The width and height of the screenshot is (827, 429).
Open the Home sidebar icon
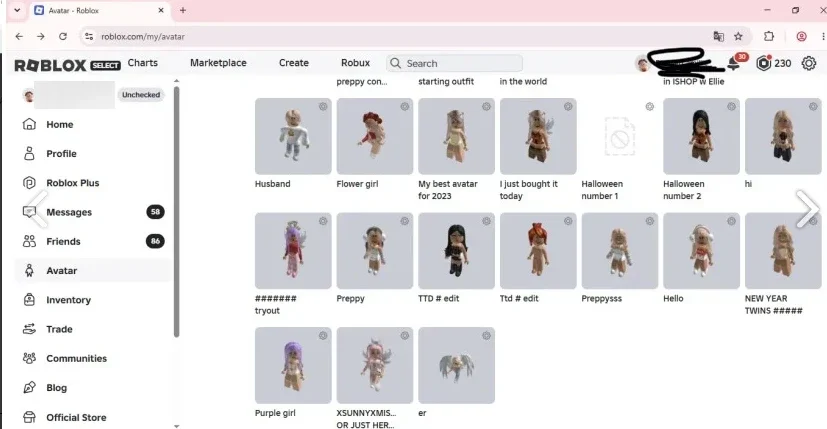(x=30, y=124)
